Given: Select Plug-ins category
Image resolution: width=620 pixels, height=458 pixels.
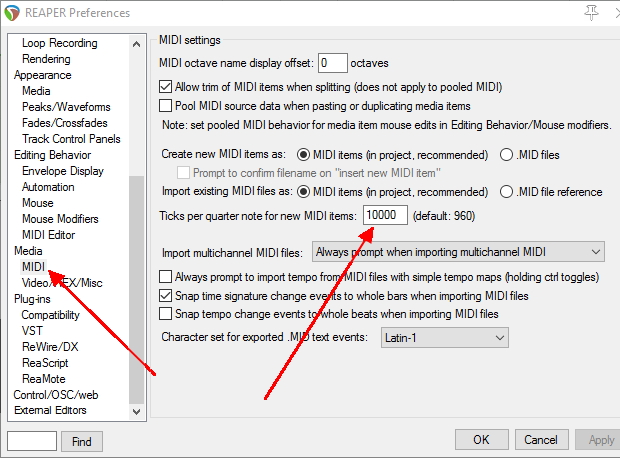Looking at the screenshot, I should point(32,299).
